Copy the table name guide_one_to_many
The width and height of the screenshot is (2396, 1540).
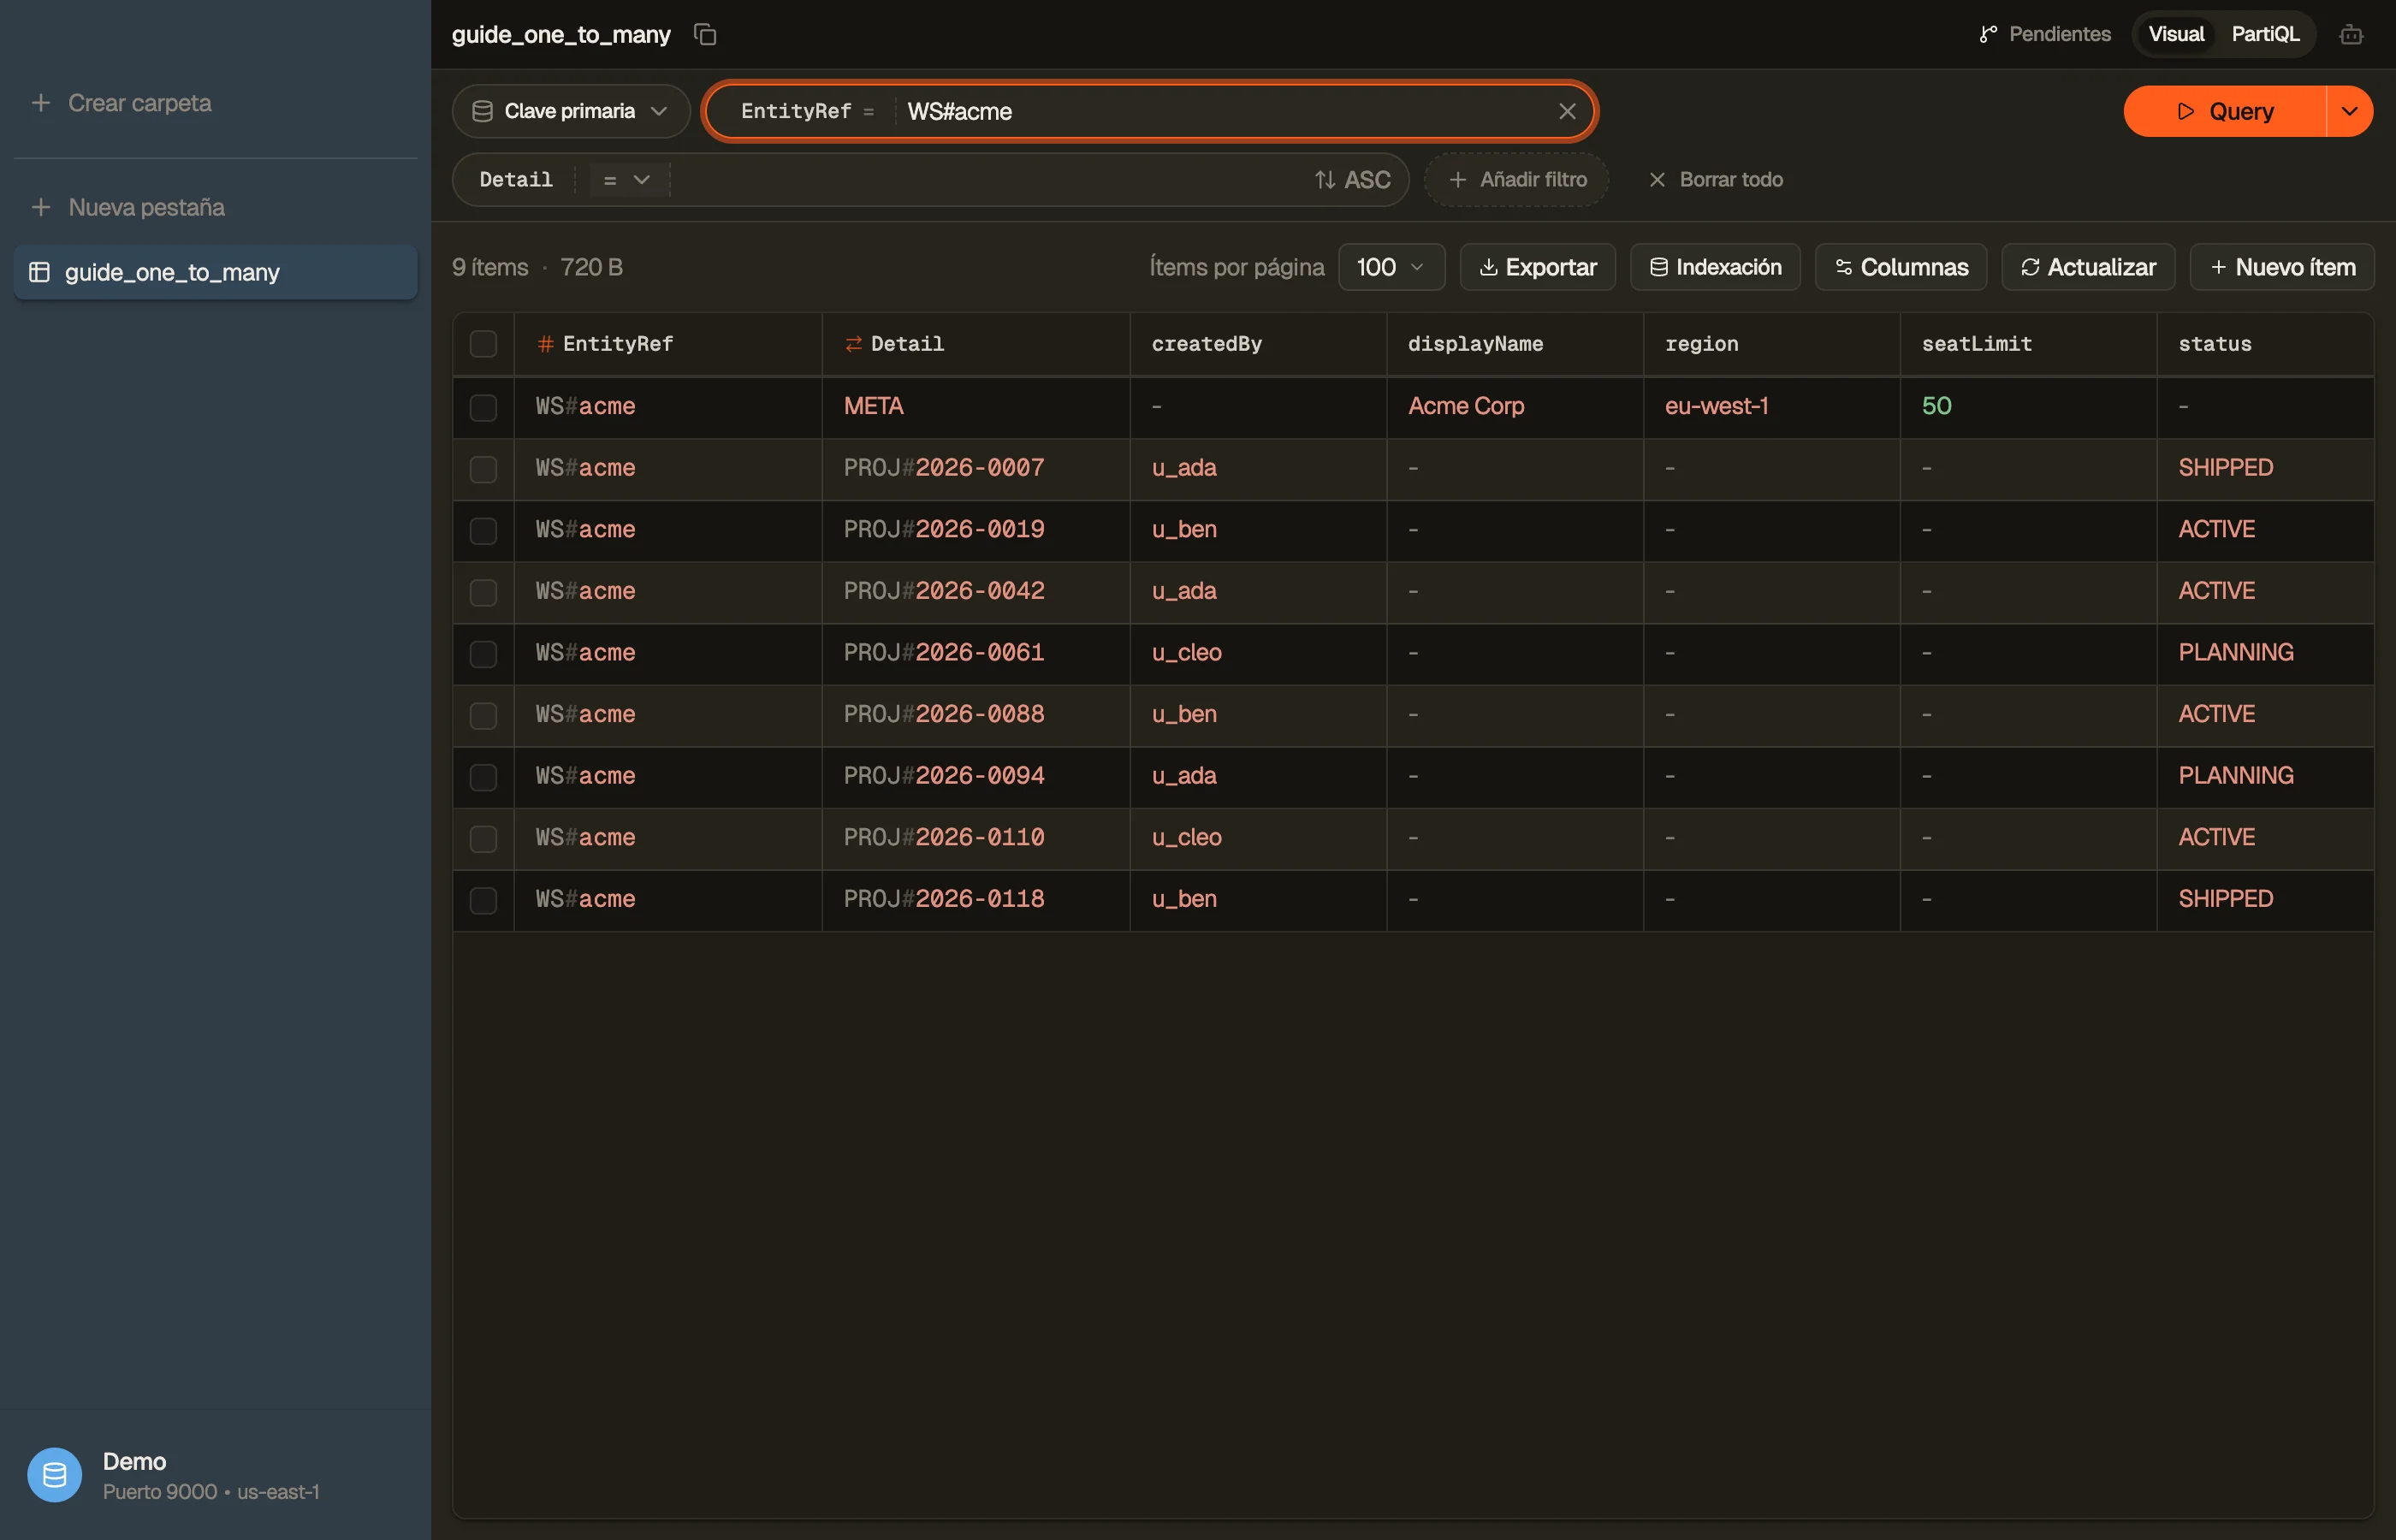pos(705,35)
